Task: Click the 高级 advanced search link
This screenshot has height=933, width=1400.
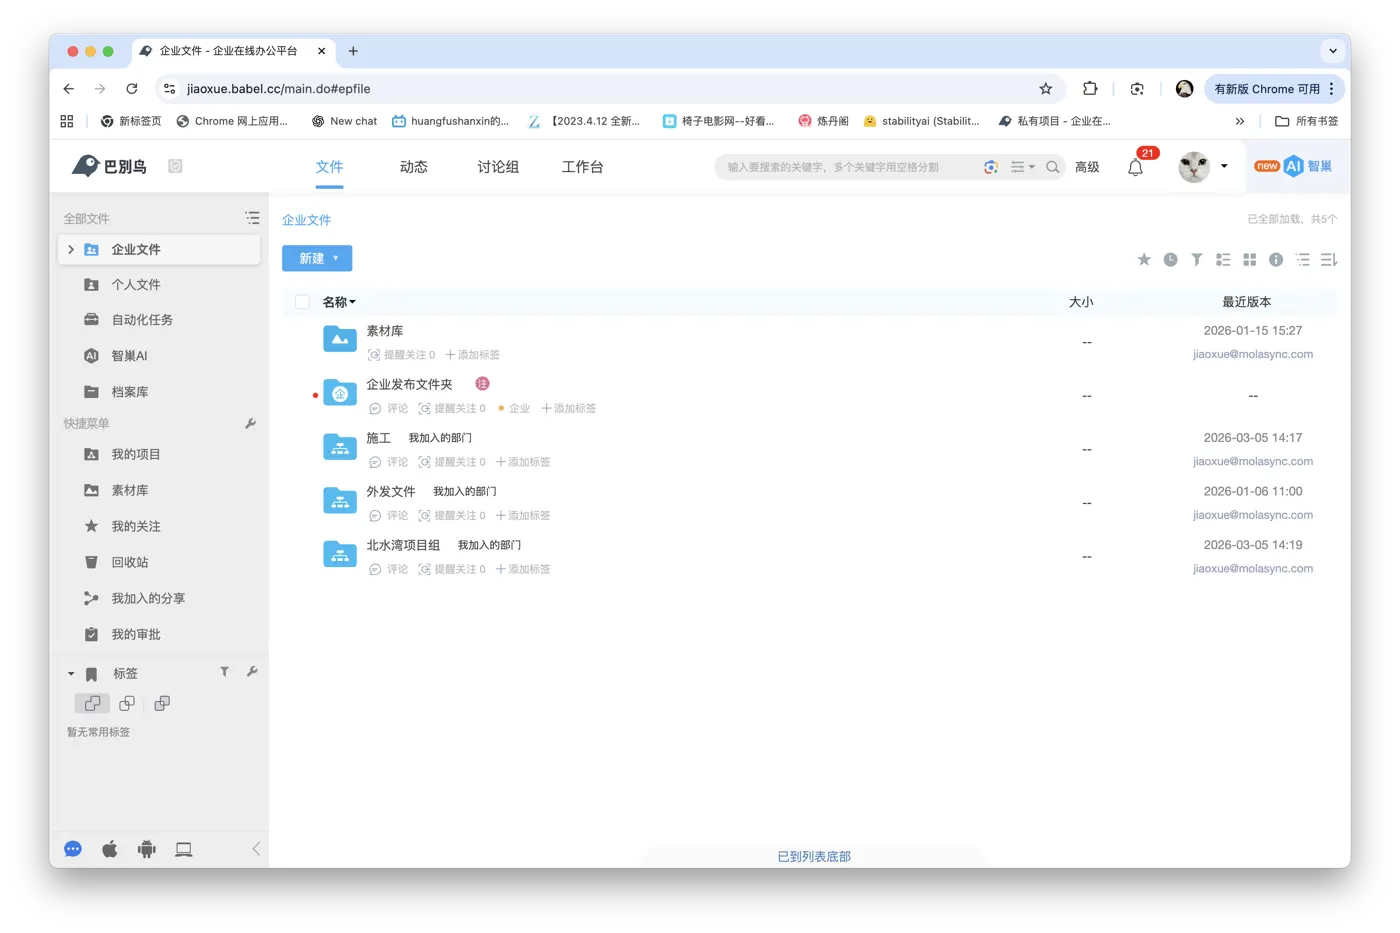Action: pos(1087,167)
